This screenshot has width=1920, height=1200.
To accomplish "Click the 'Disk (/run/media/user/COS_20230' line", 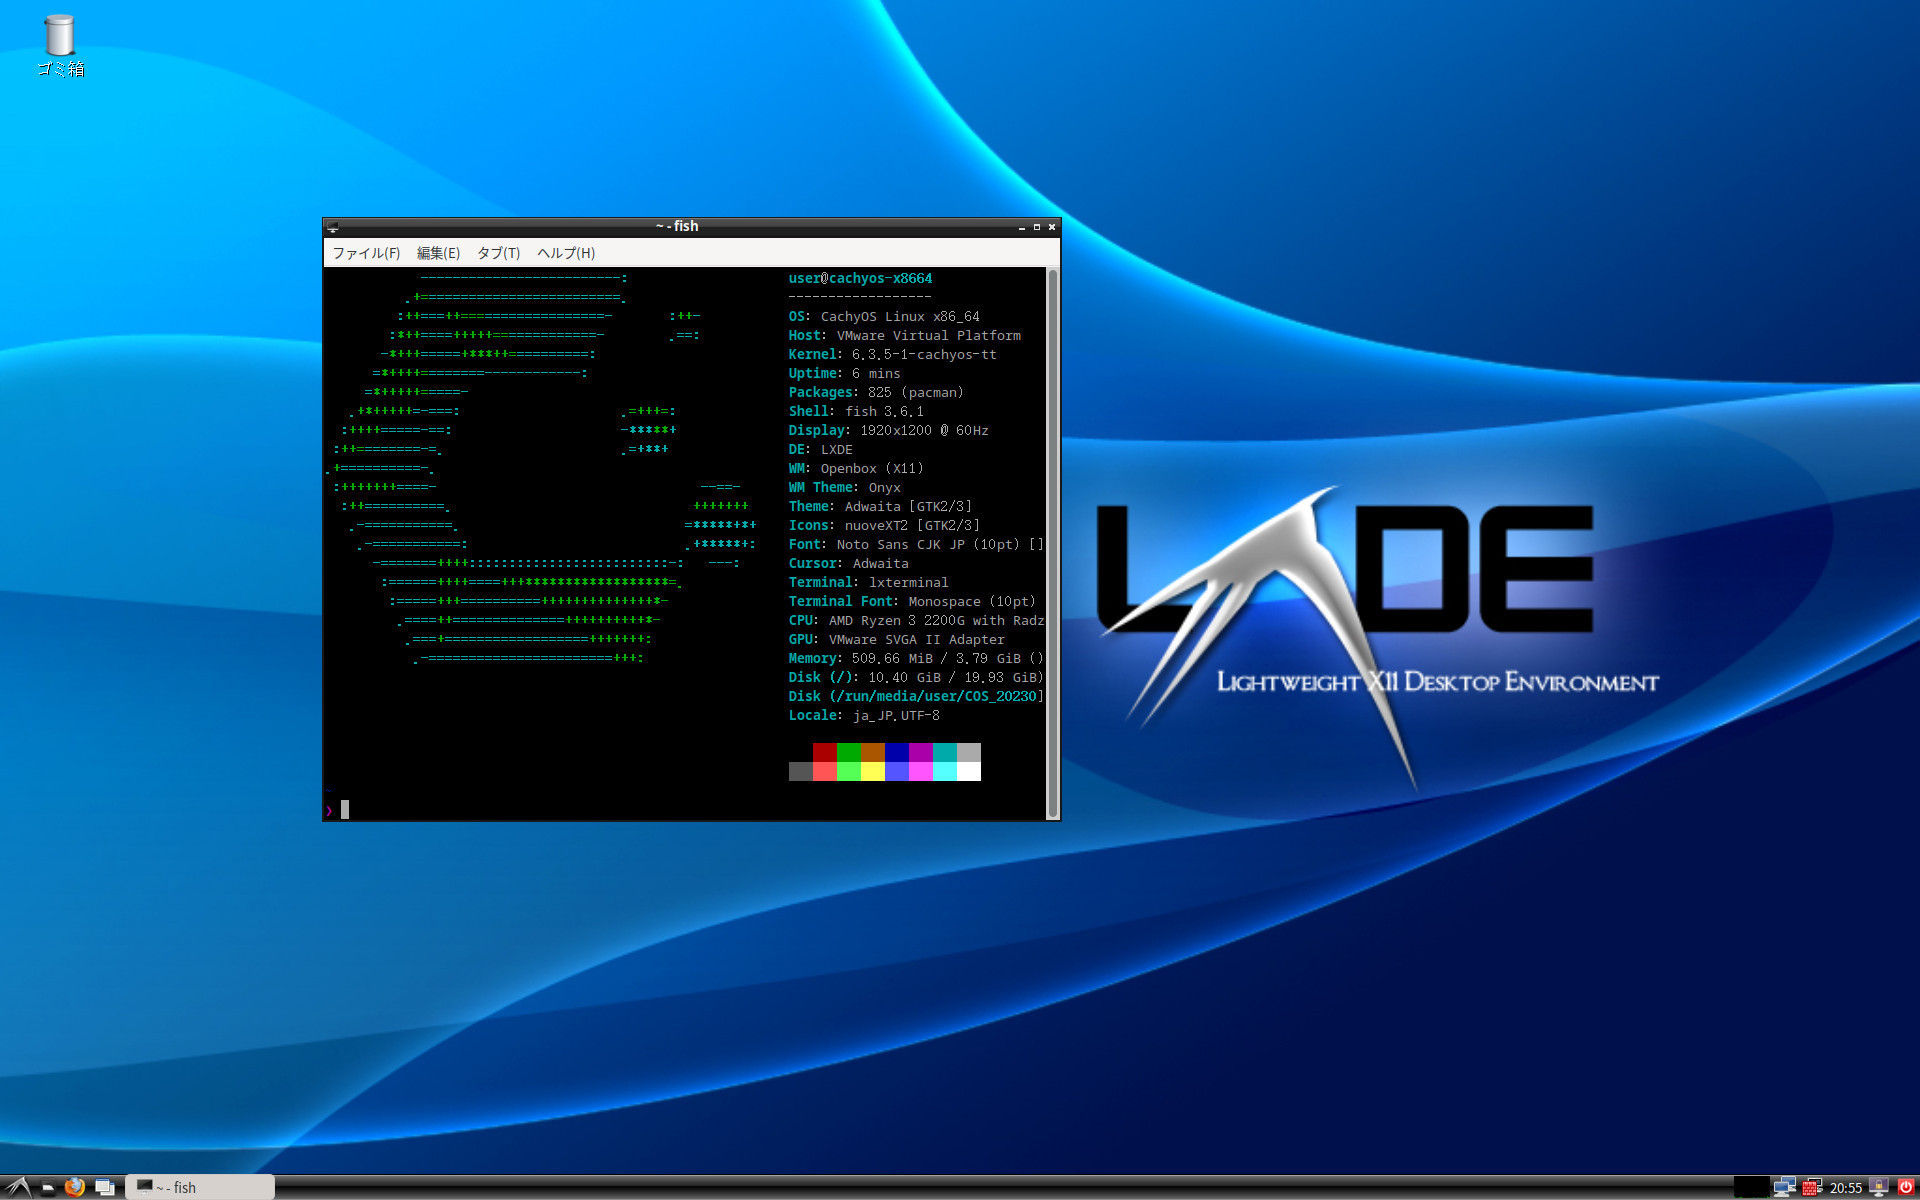I will (x=916, y=697).
